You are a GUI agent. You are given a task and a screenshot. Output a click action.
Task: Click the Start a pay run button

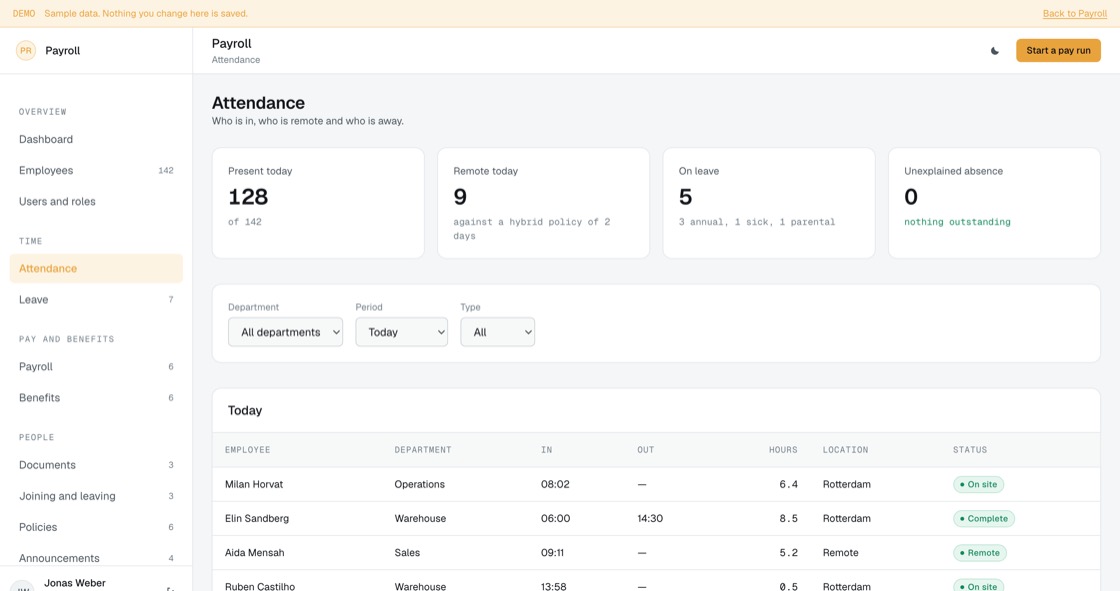coord(1058,51)
